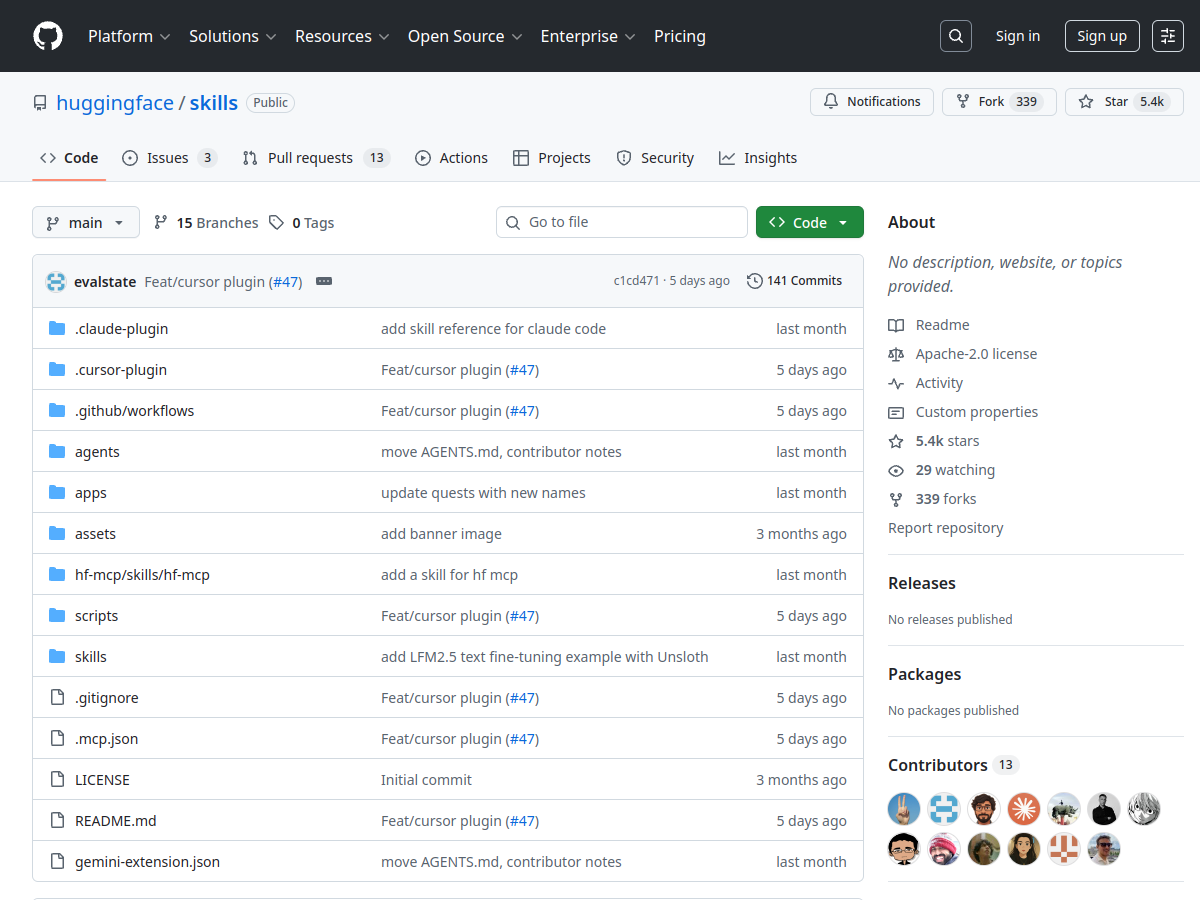This screenshot has height=900, width=1200.
Task: Click the GitHub logo in header
Action: pyautogui.click(x=48, y=36)
